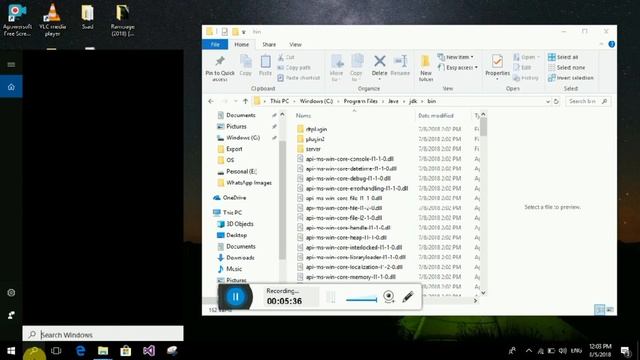Open Properties from the ribbon
Image resolution: width=640 pixels, height=360 pixels.
(x=497, y=66)
